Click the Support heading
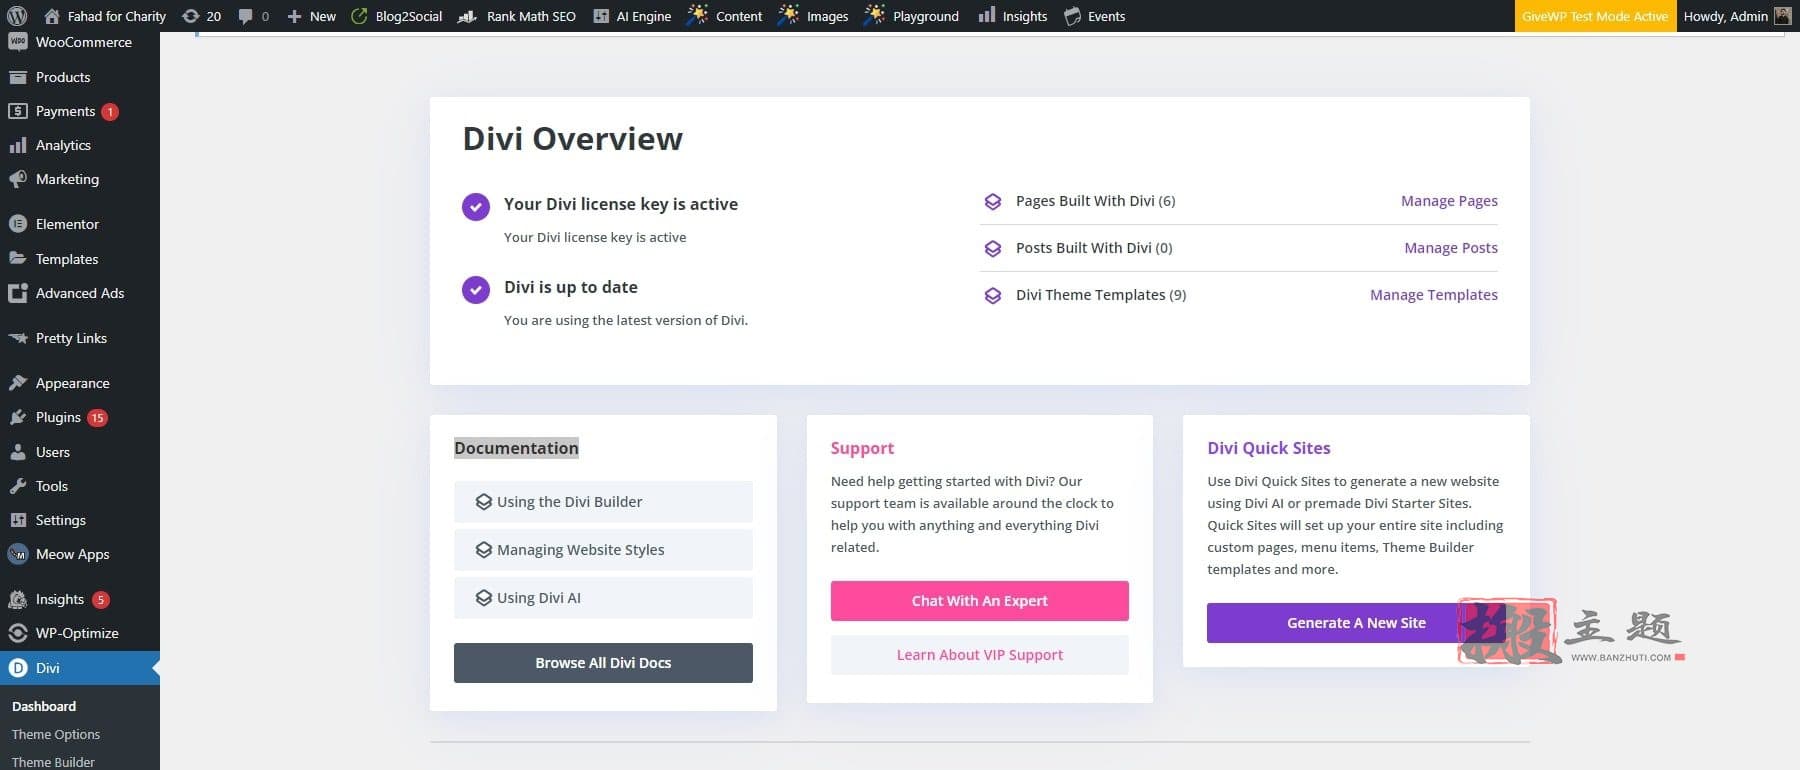Image resolution: width=1800 pixels, height=770 pixels. click(862, 448)
